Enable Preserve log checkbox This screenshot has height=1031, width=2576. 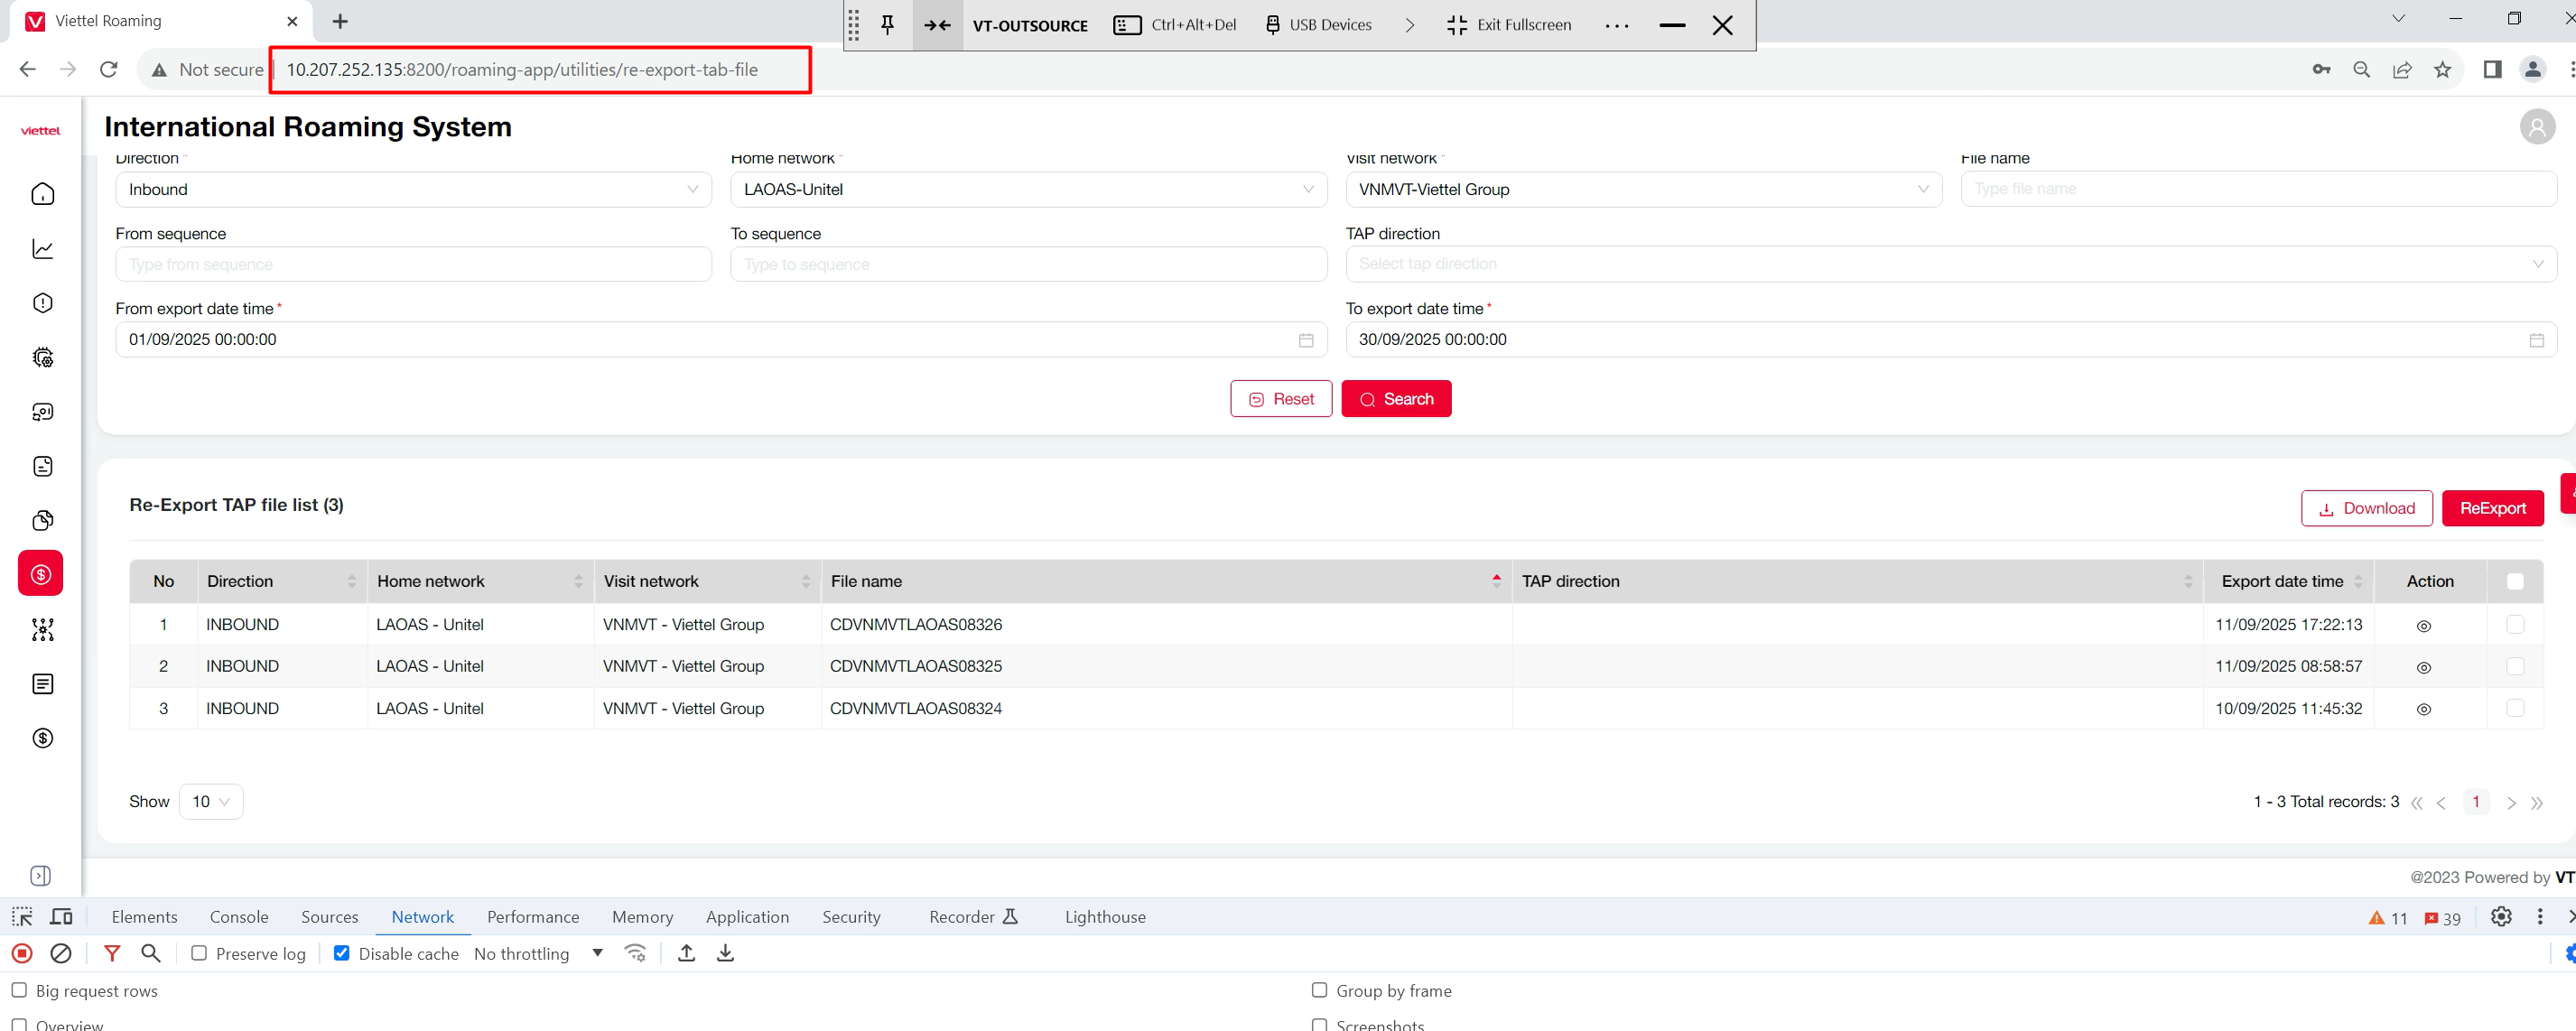tap(199, 953)
